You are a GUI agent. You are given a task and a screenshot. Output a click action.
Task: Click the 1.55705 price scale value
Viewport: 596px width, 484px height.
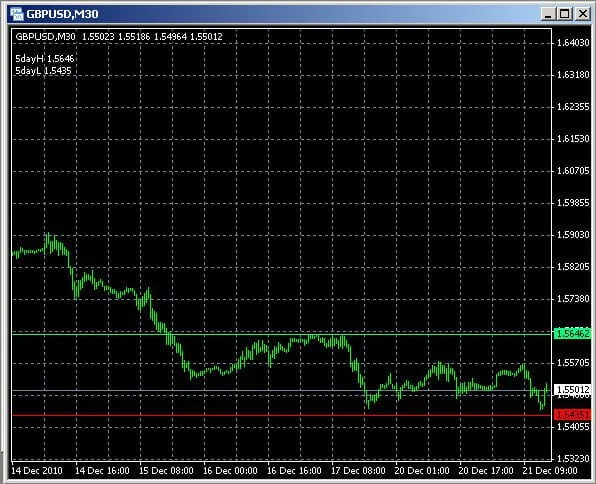573,363
